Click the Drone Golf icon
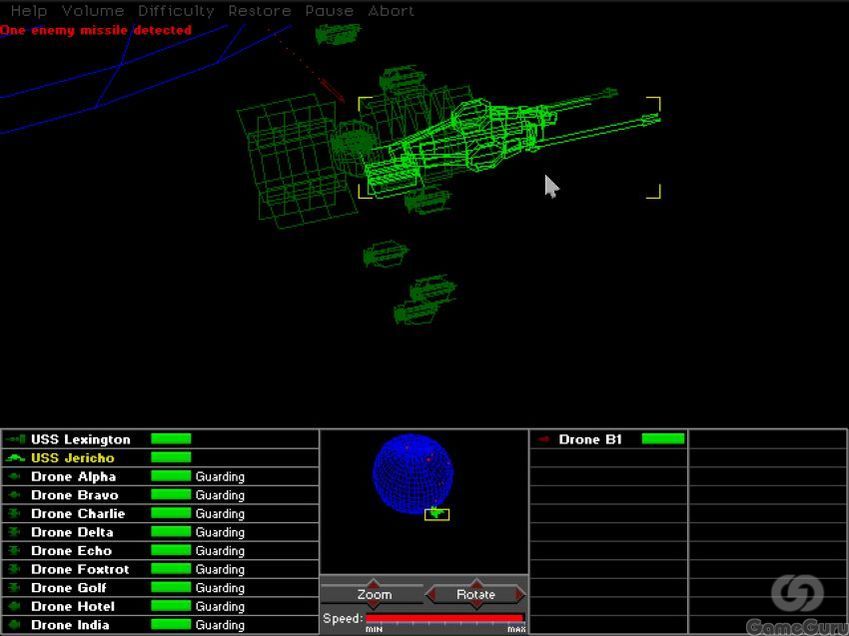 coord(15,587)
